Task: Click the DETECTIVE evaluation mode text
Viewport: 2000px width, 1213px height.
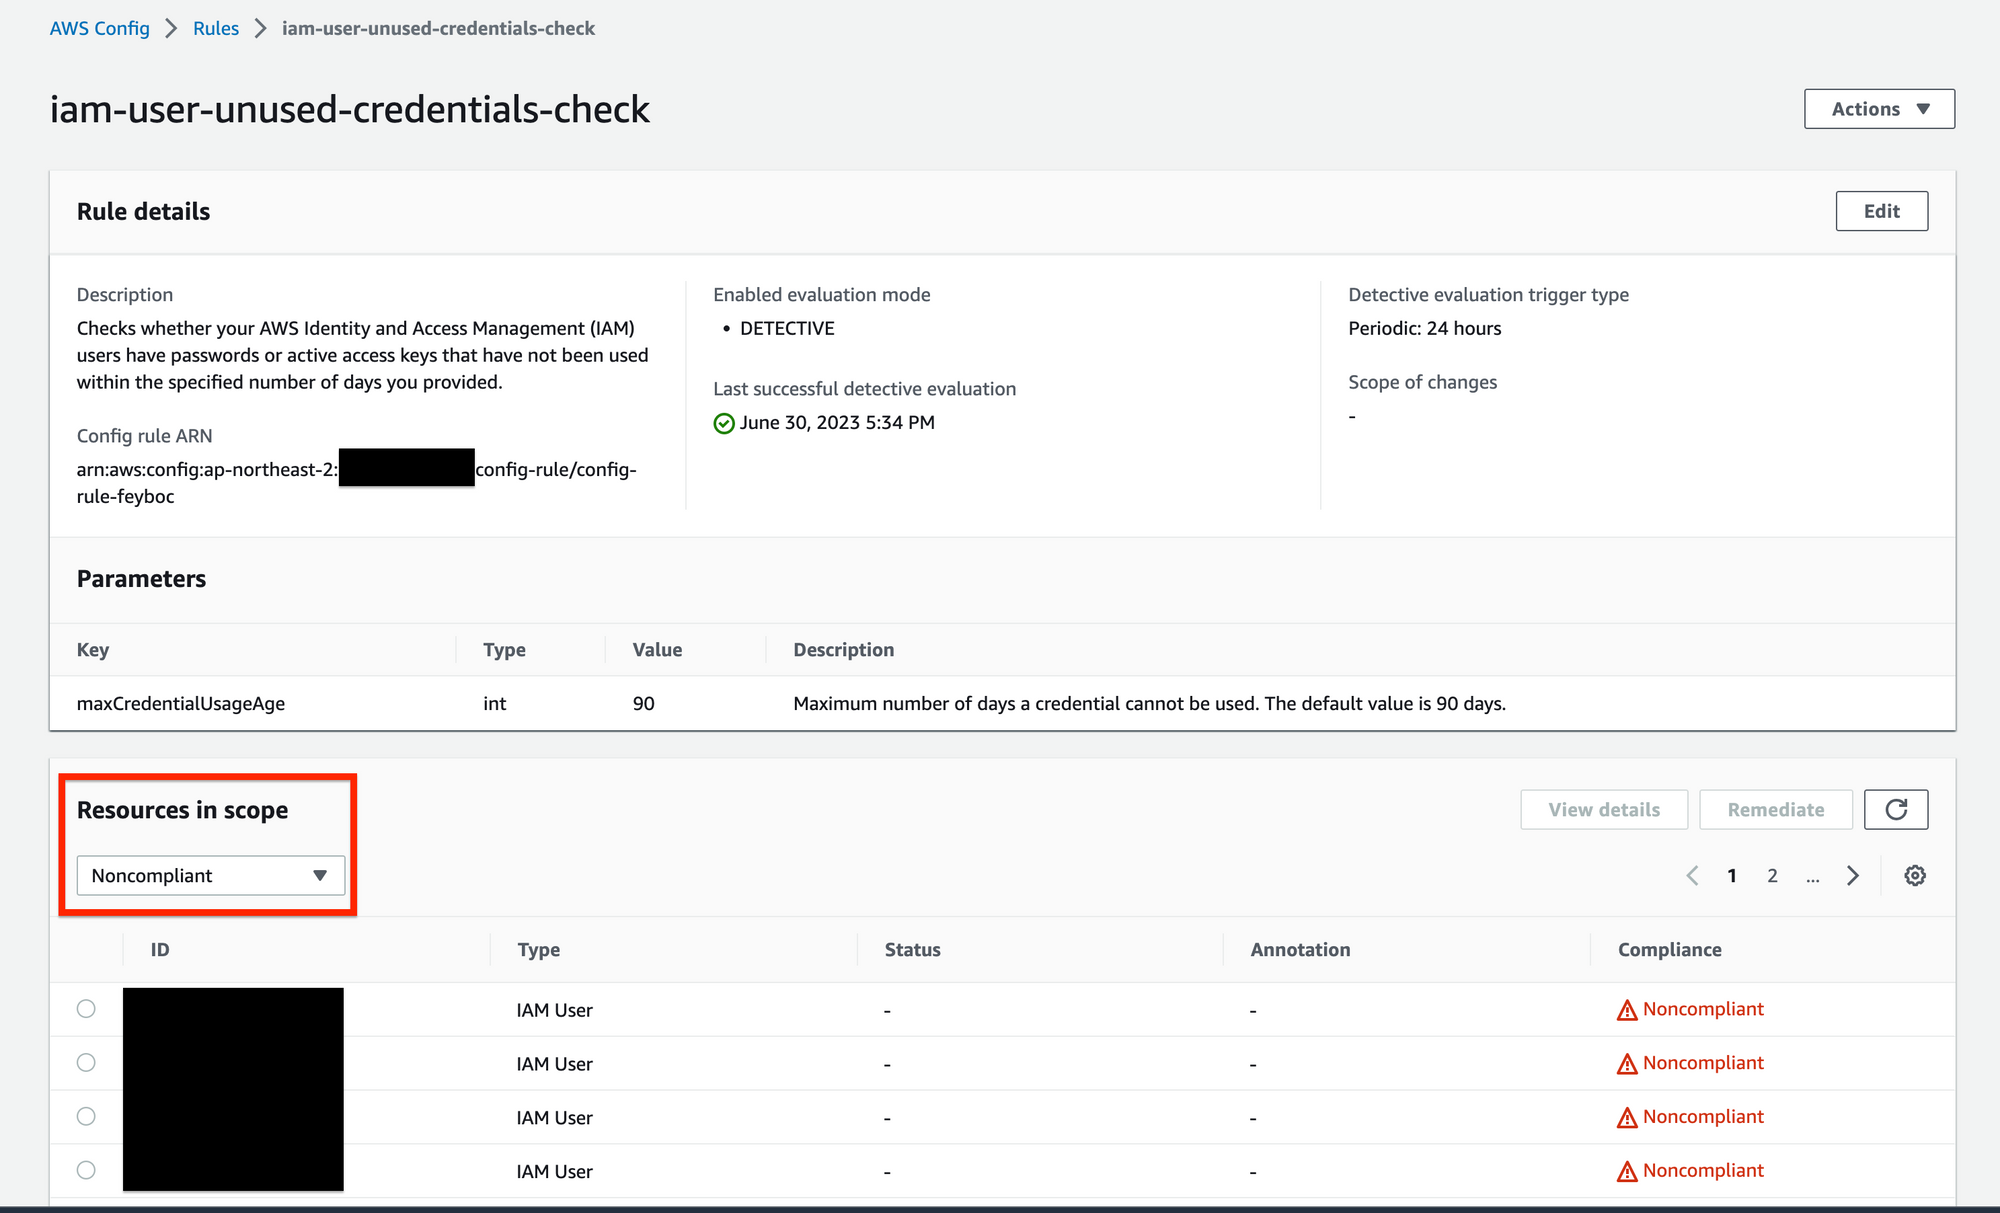Action: [787, 328]
